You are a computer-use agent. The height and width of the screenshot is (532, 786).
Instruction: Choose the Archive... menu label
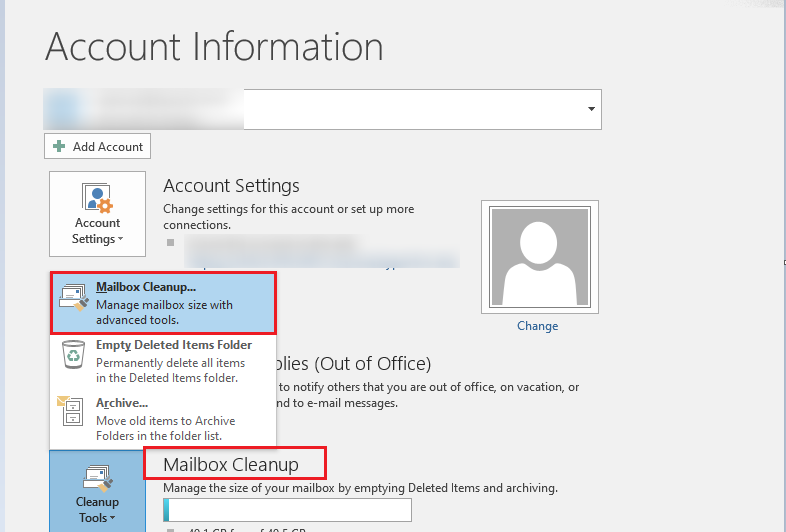pyautogui.click(x=122, y=403)
